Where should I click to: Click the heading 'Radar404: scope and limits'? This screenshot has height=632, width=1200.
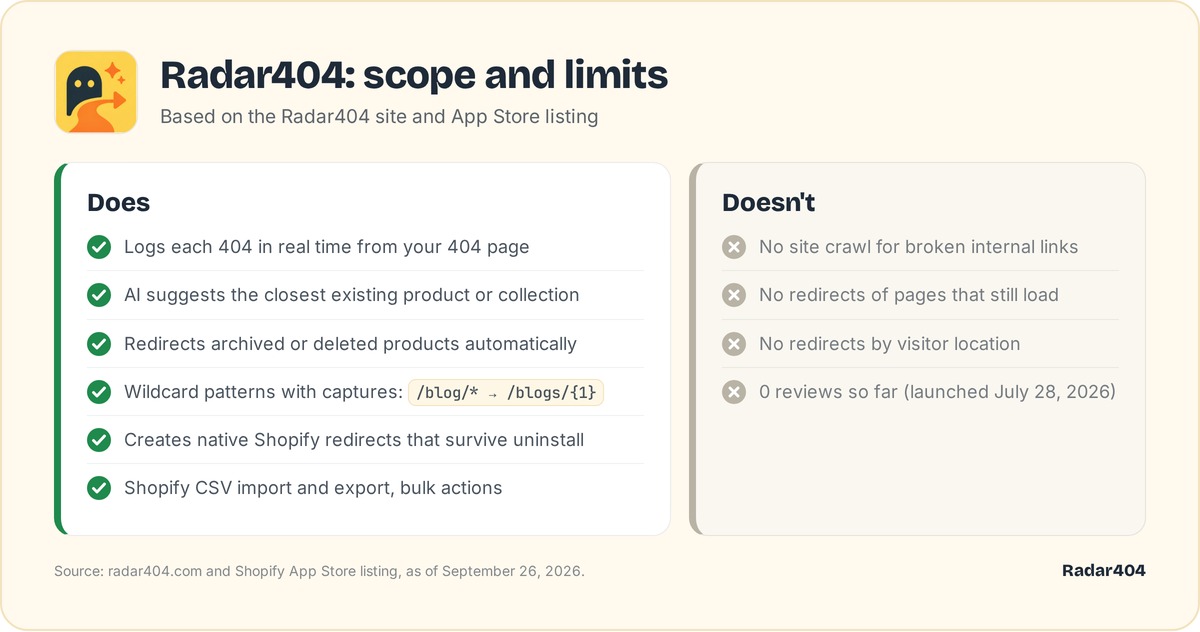click(414, 75)
